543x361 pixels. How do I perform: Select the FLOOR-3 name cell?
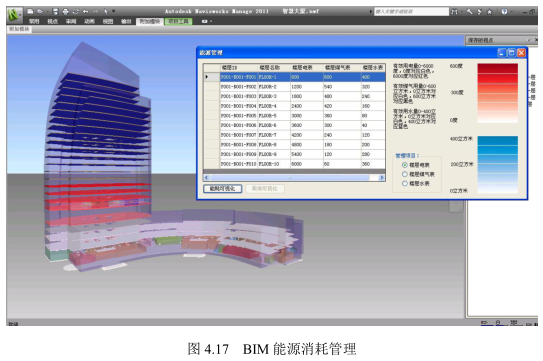[274, 96]
